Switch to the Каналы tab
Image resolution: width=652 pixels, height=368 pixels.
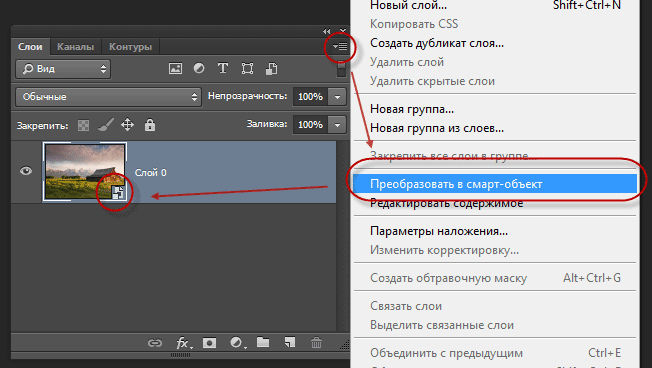(x=75, y=47)
